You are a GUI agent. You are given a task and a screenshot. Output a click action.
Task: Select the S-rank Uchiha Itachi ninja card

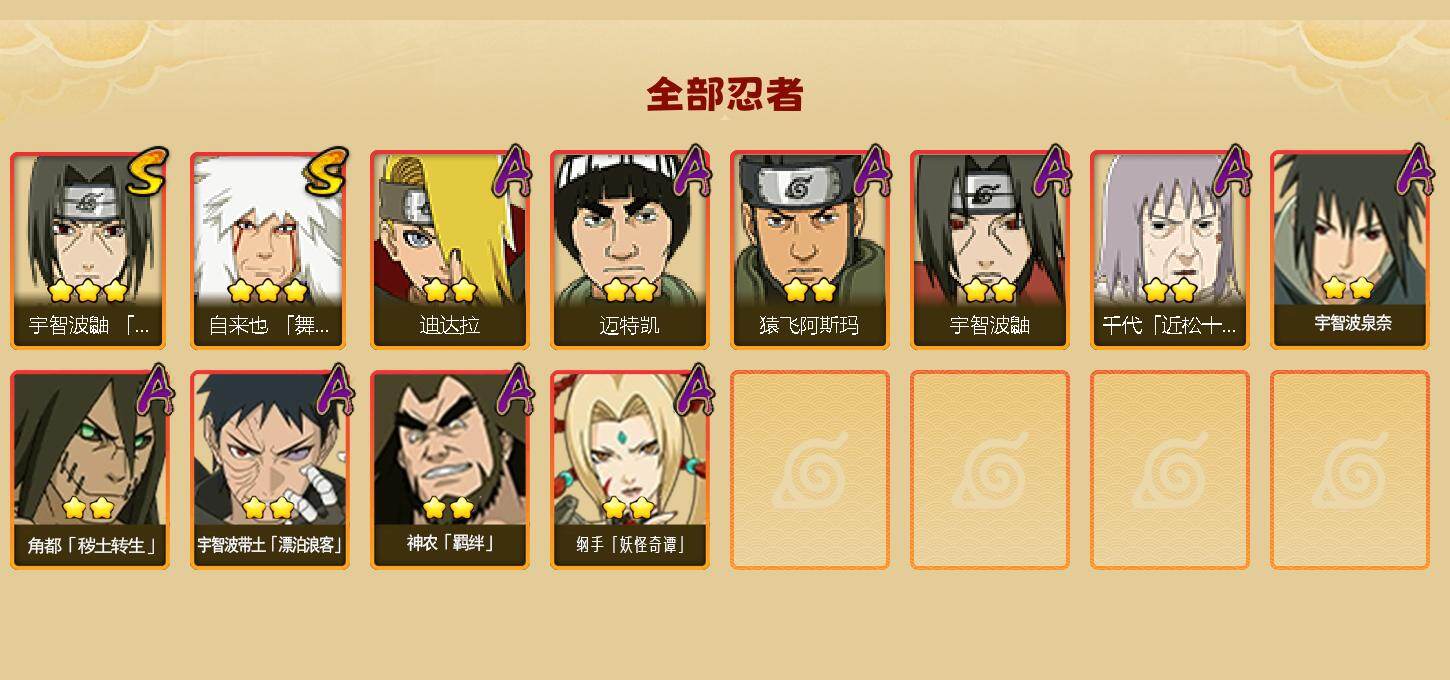click(x=89, y=250)
